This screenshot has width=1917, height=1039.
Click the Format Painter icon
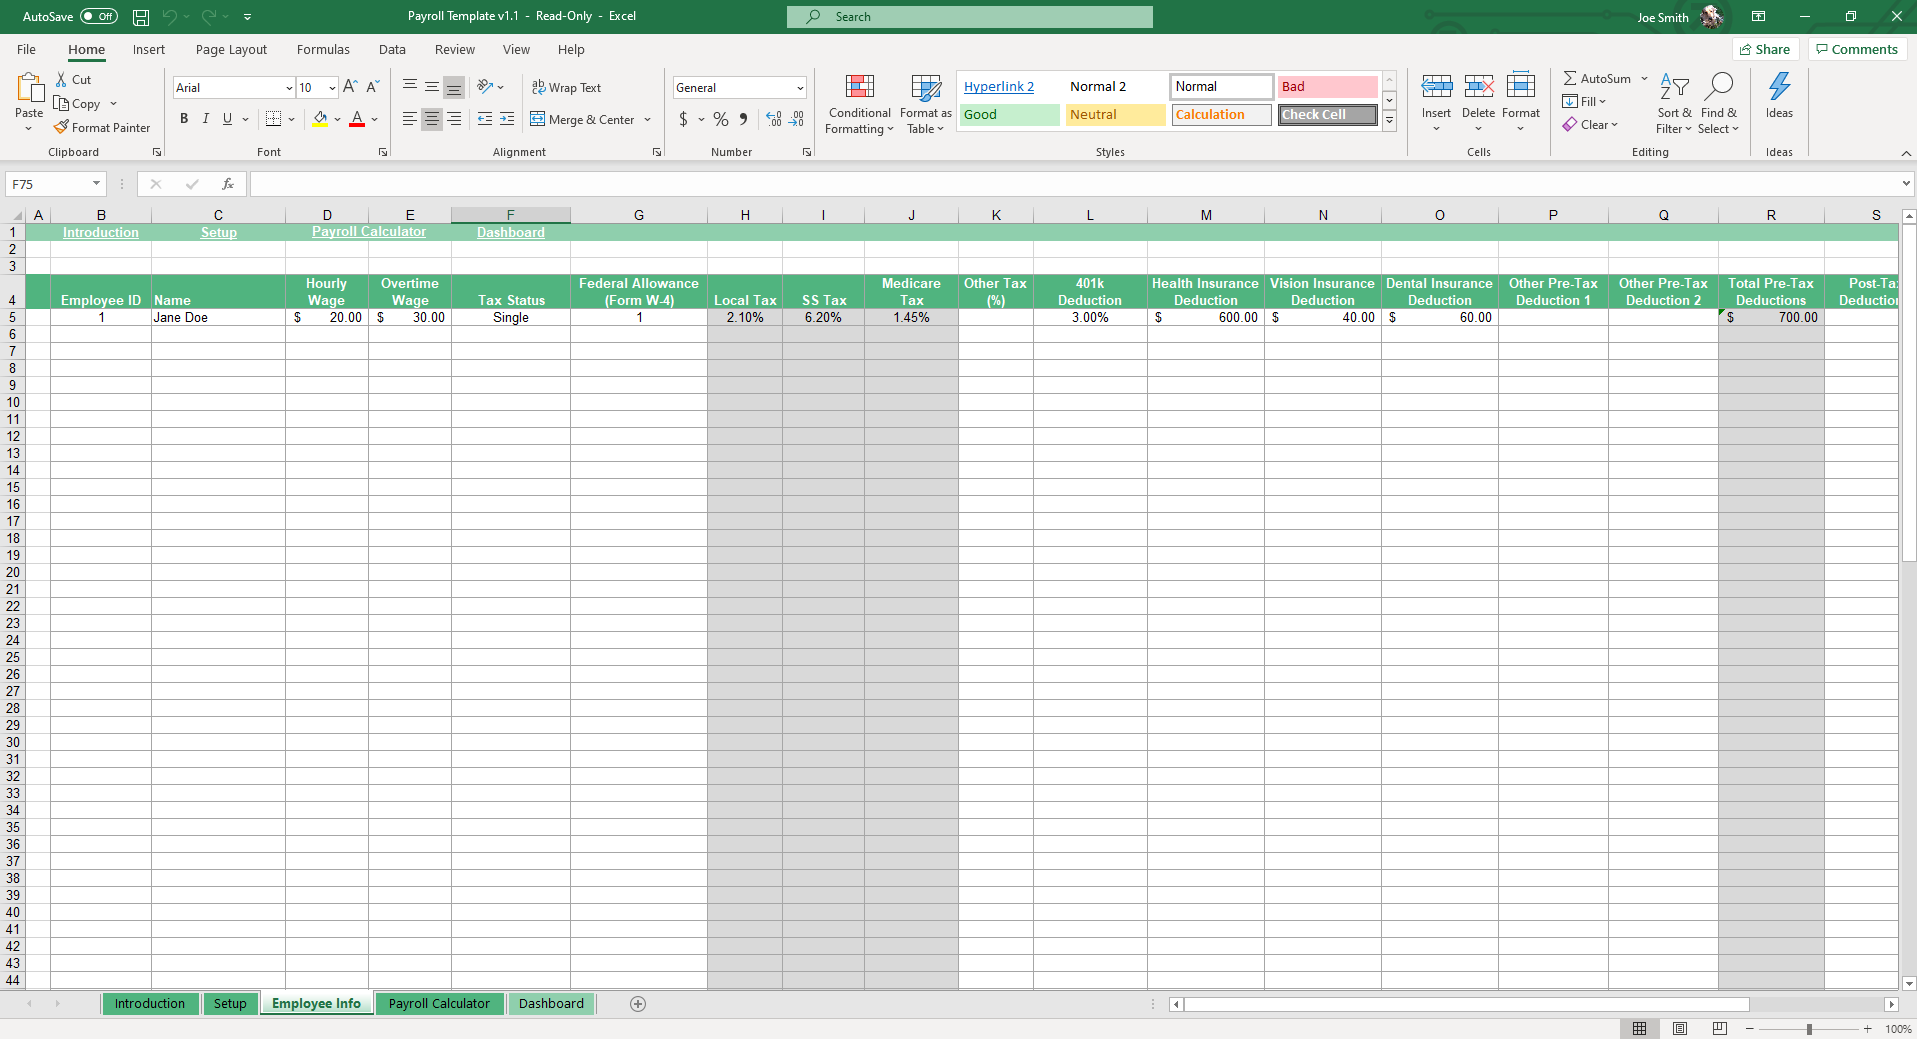coord(62,127)
